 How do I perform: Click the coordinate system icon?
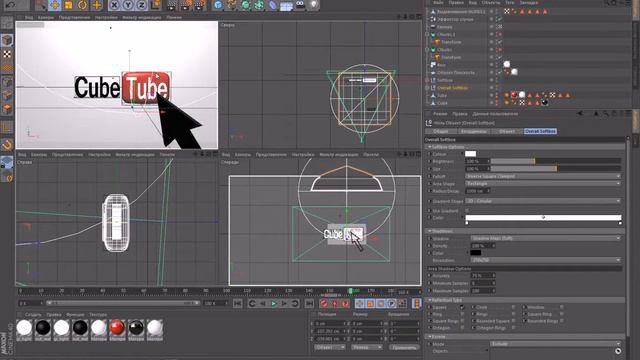(x=156, y=5)
